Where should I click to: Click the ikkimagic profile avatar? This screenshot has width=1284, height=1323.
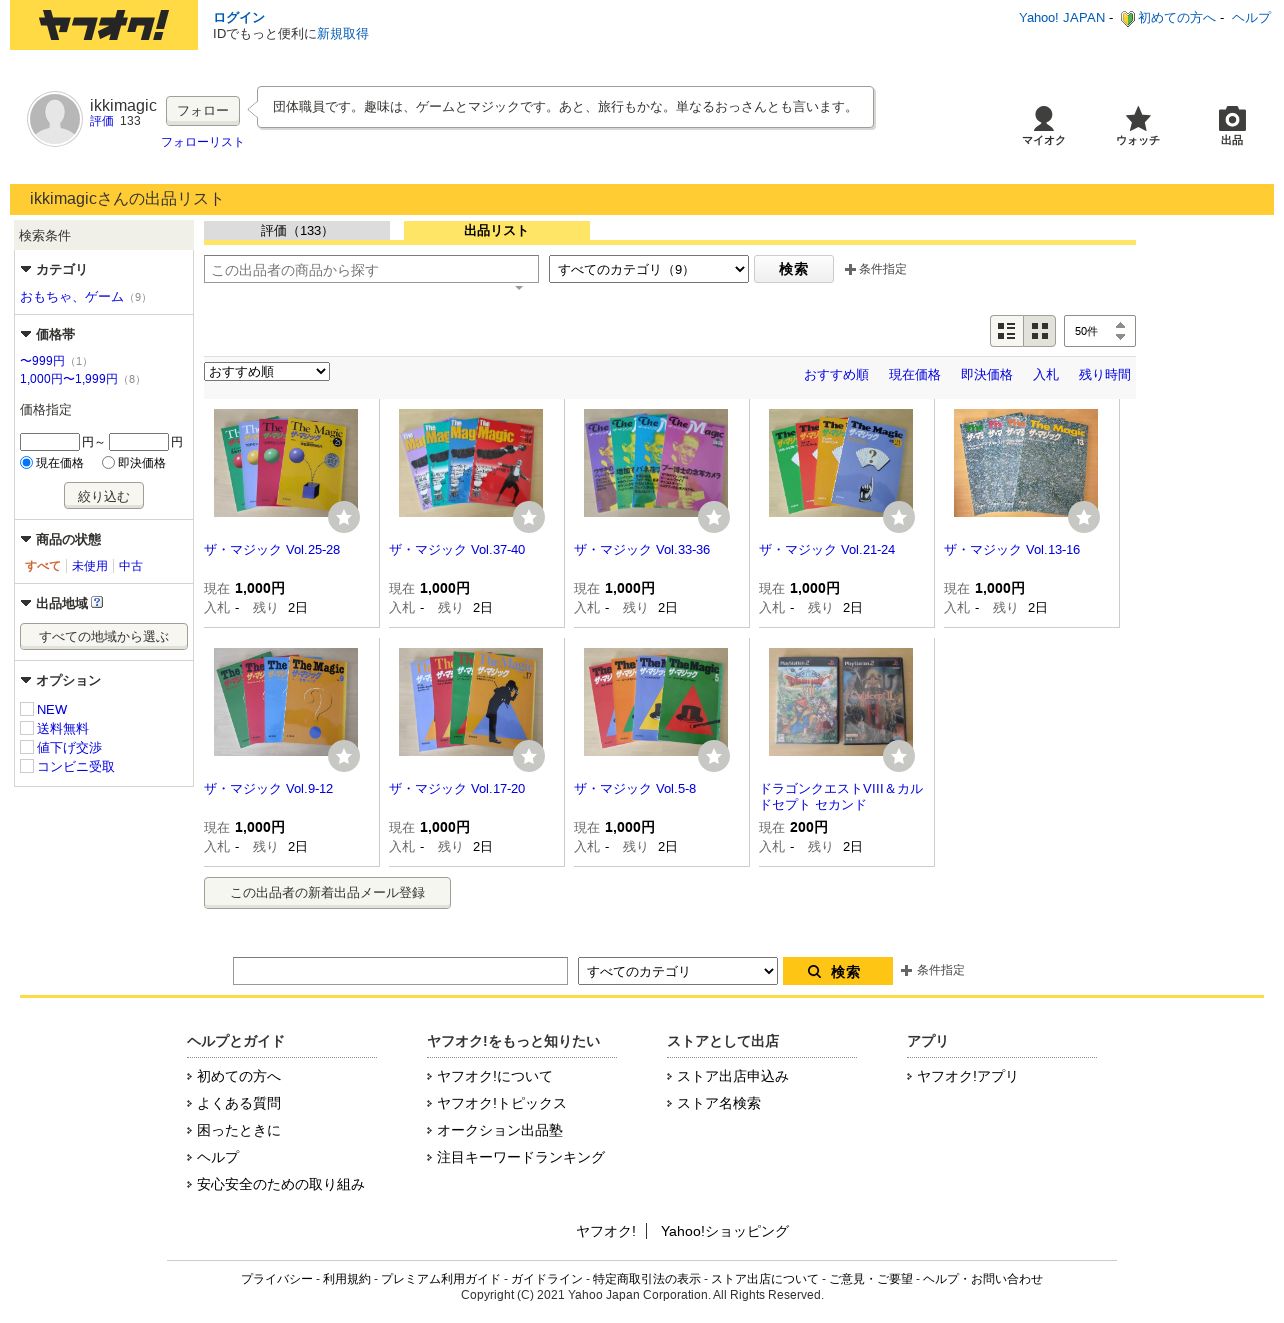tap(55, 119)
